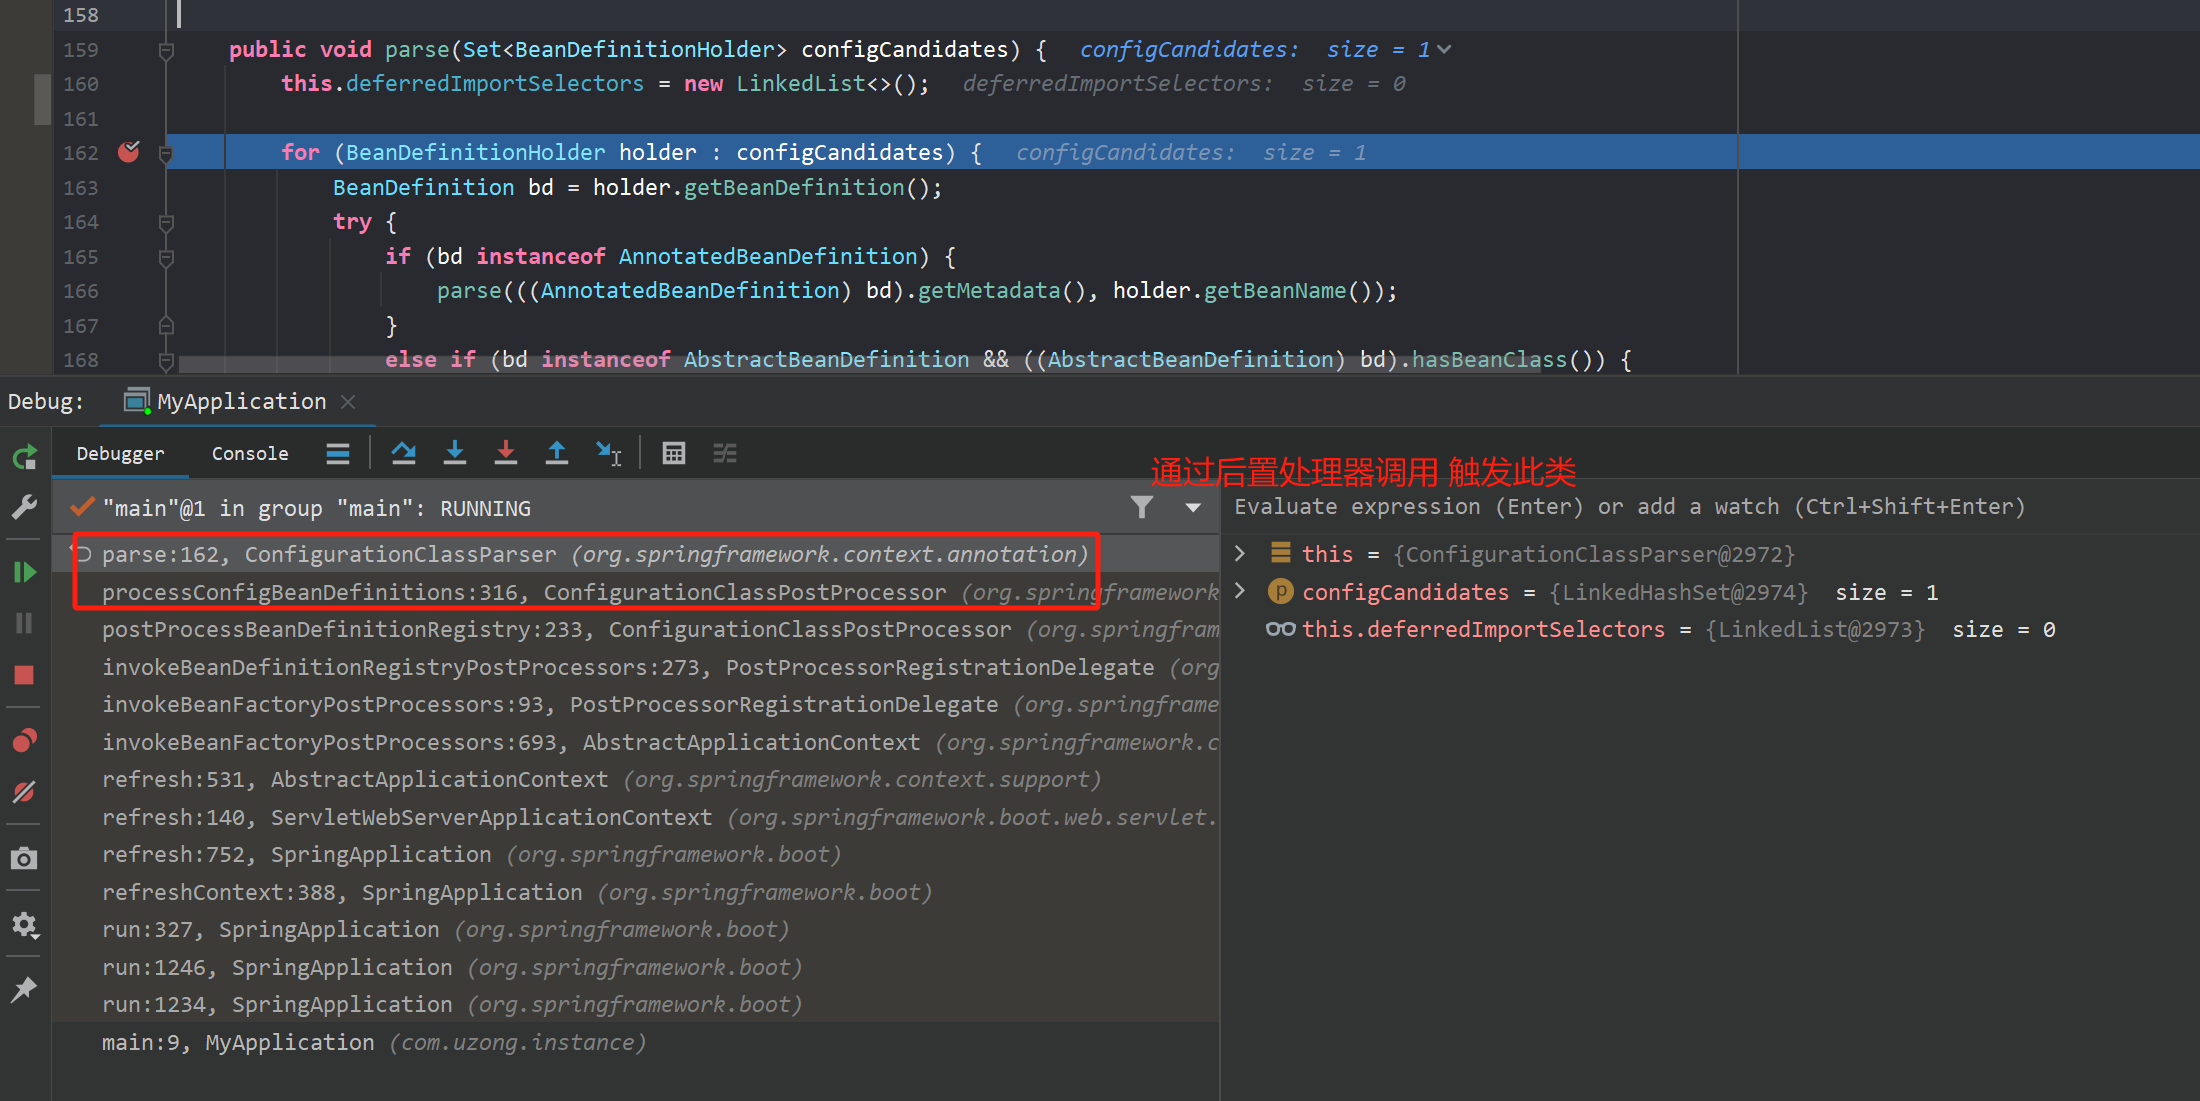Screen dimensions: 2200x1101
Task: Switch to the Console tab
Action: (x=250, y=453)
